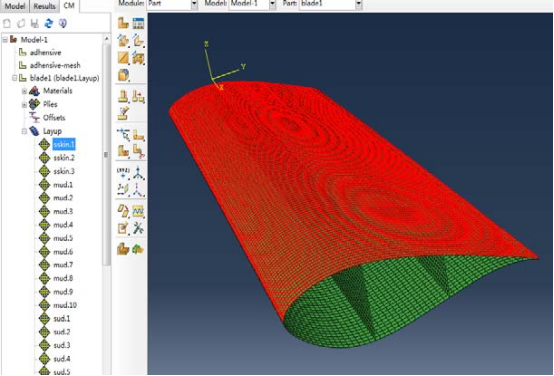Click the blue refresh arrows icon
Image resolution: width=554 pixels, height=376 pixels.
(x=48, y=23)
